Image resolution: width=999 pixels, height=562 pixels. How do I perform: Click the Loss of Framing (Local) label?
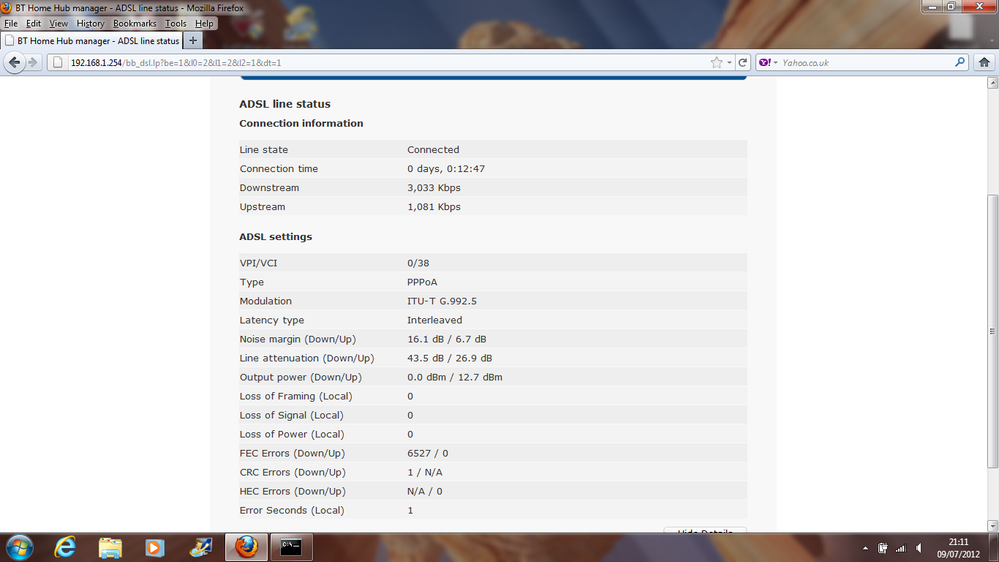296,396
